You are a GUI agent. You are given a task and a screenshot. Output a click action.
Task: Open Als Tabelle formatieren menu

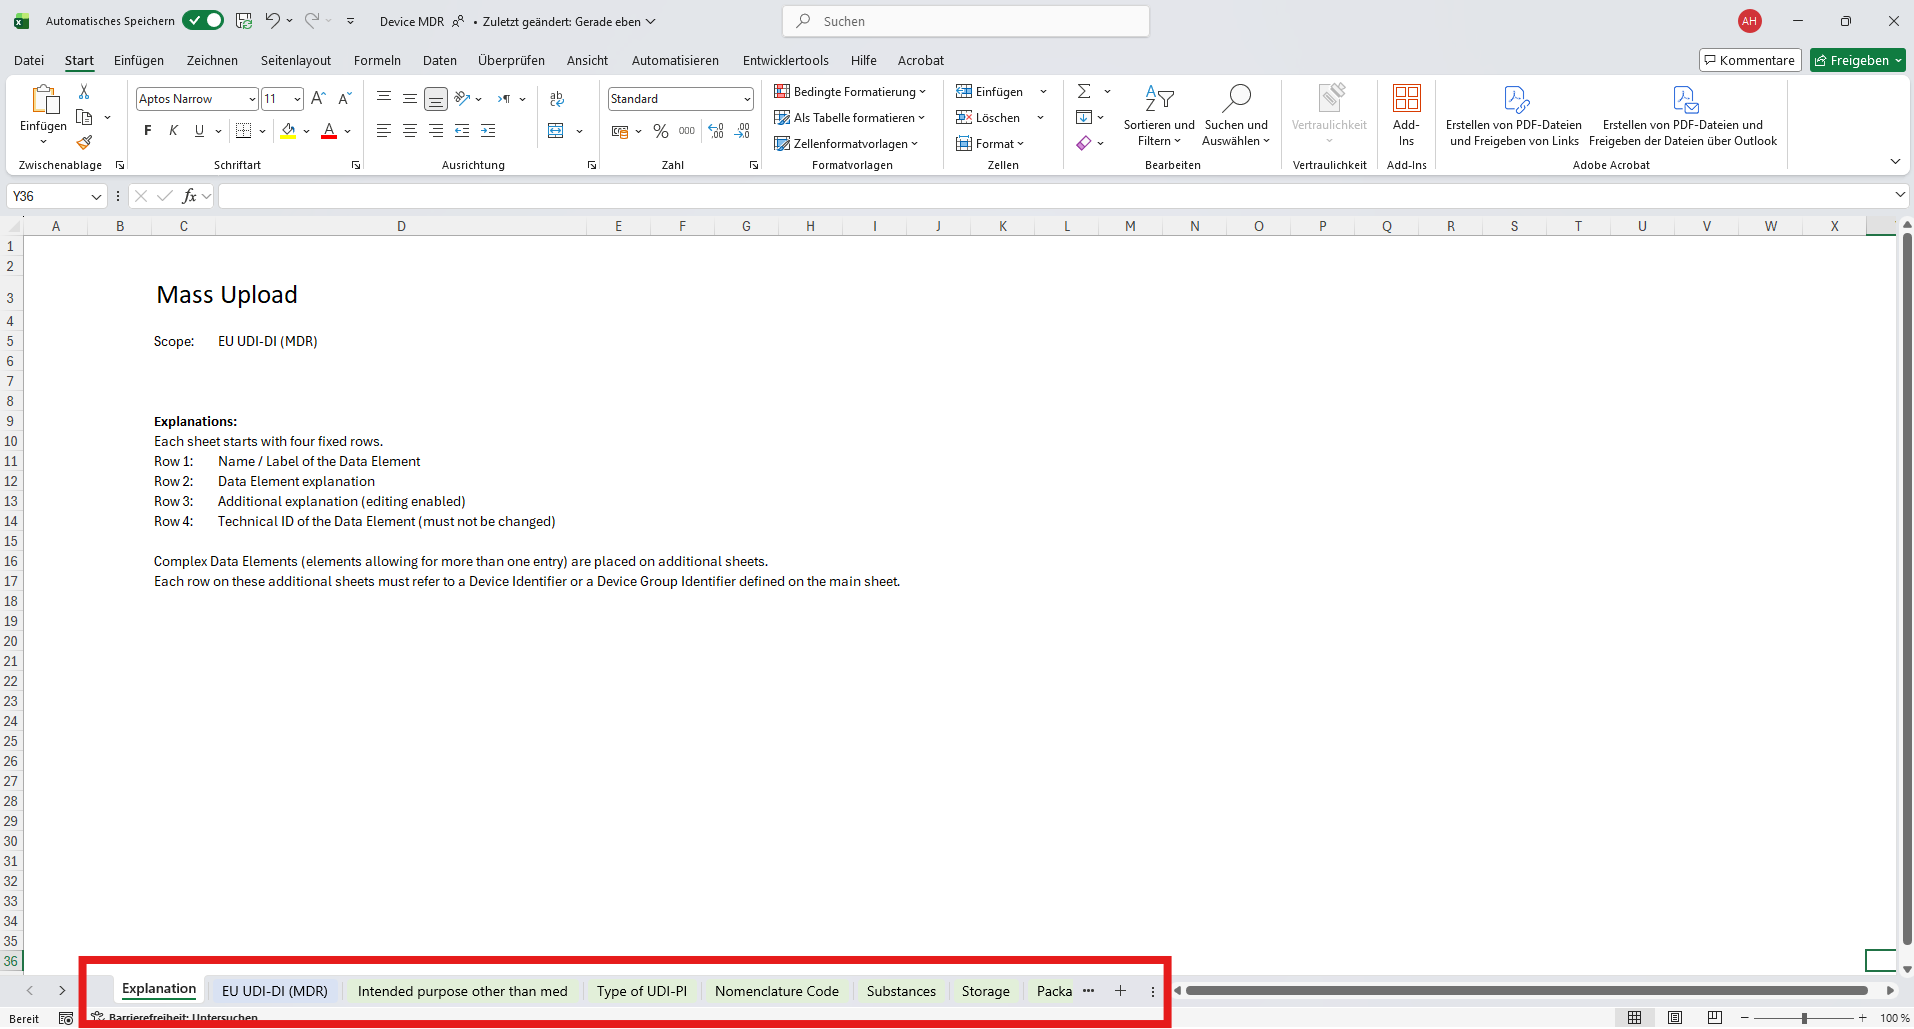850,117
